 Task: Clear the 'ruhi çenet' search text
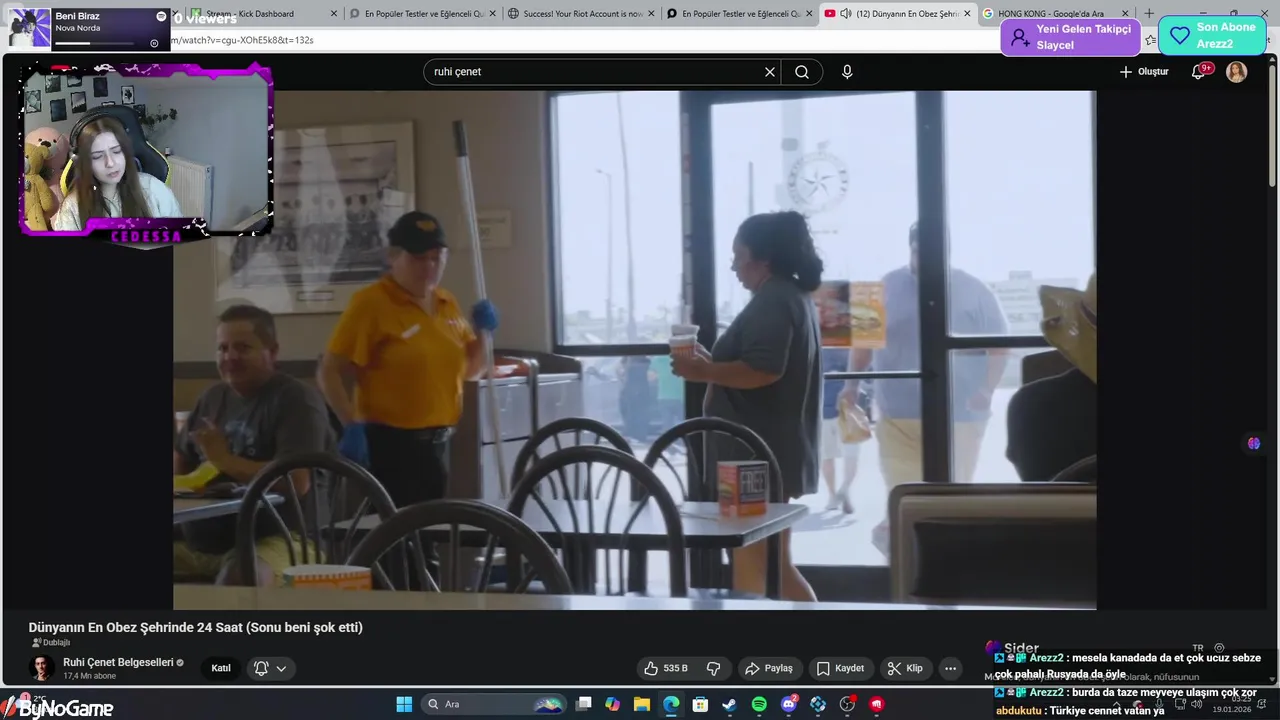point(770,72)
